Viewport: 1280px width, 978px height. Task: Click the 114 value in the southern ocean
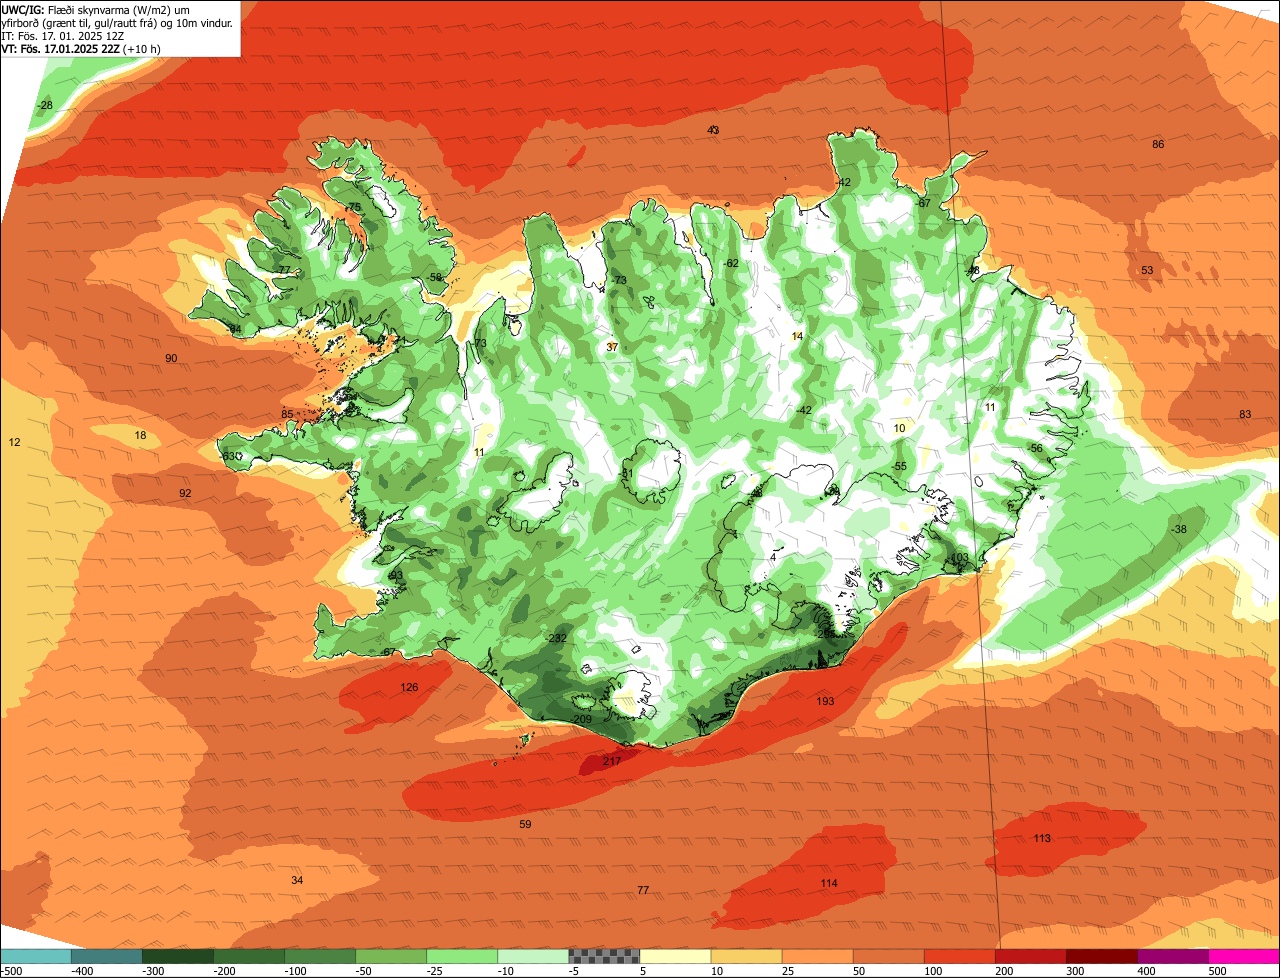click(x=828, y=884)
